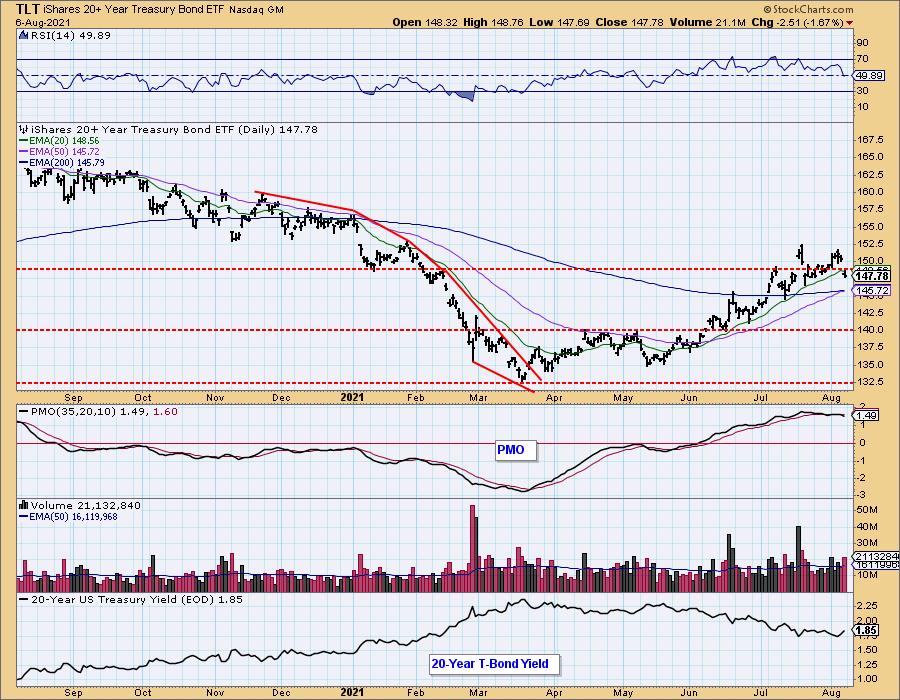Viewport: 900px width, 700px height.
Task: Click the RSI(14) legend icon
Action: click(x=24, y=35)
